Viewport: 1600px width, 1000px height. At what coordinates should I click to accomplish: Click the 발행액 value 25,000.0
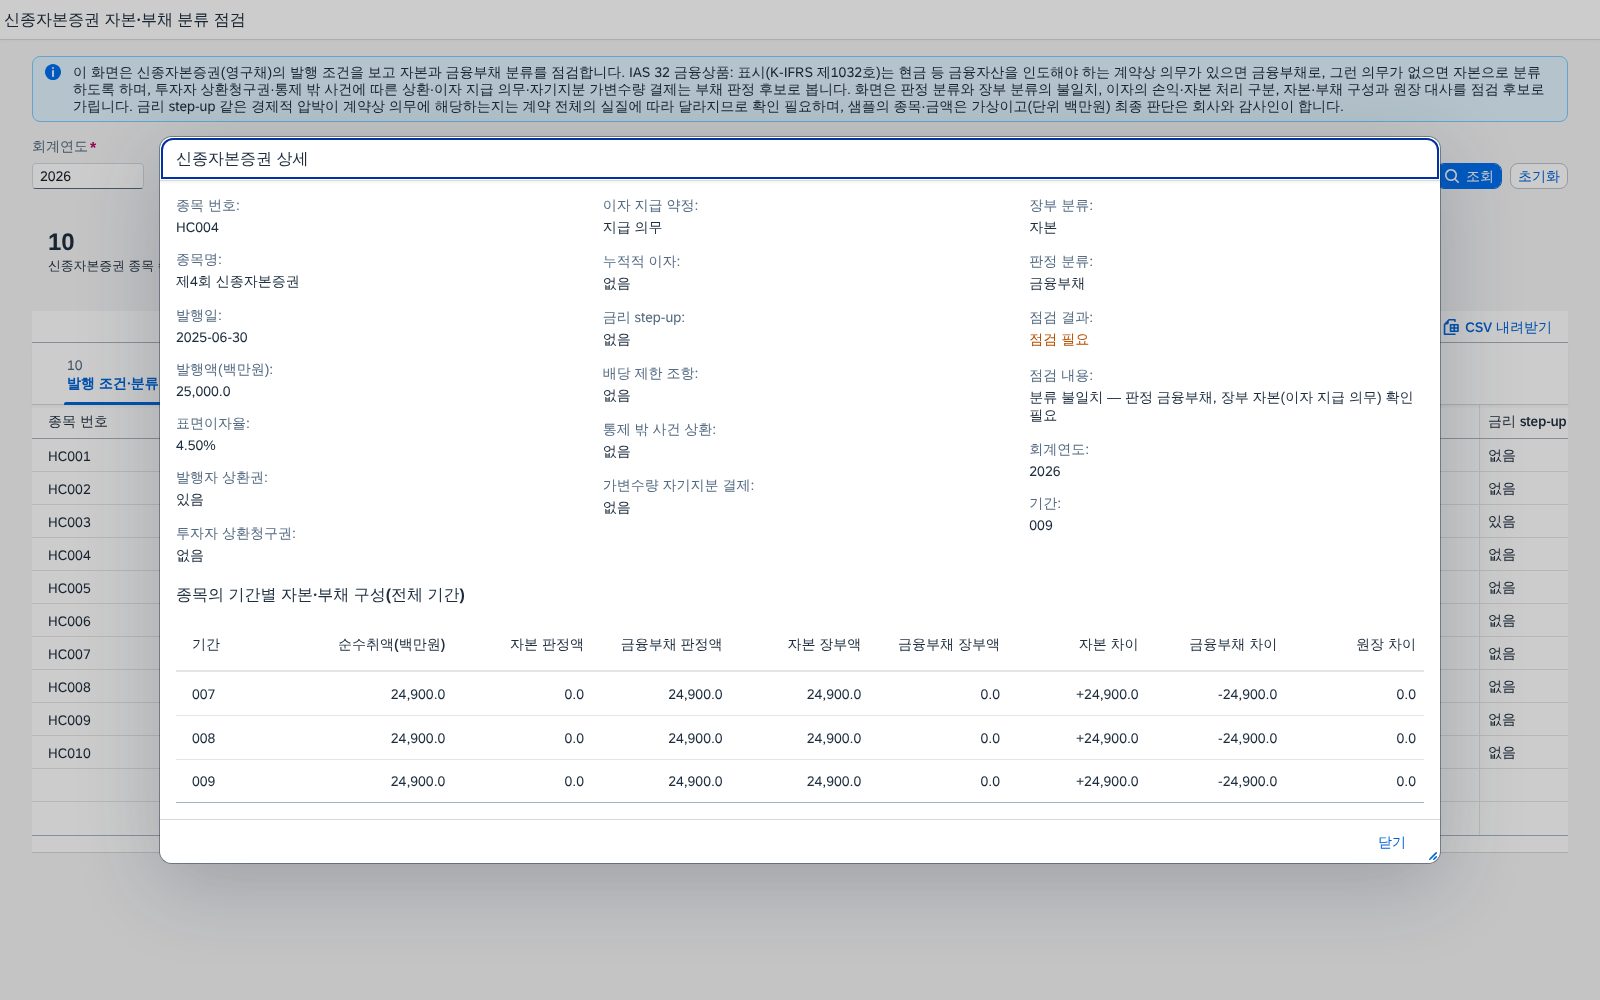203,392
